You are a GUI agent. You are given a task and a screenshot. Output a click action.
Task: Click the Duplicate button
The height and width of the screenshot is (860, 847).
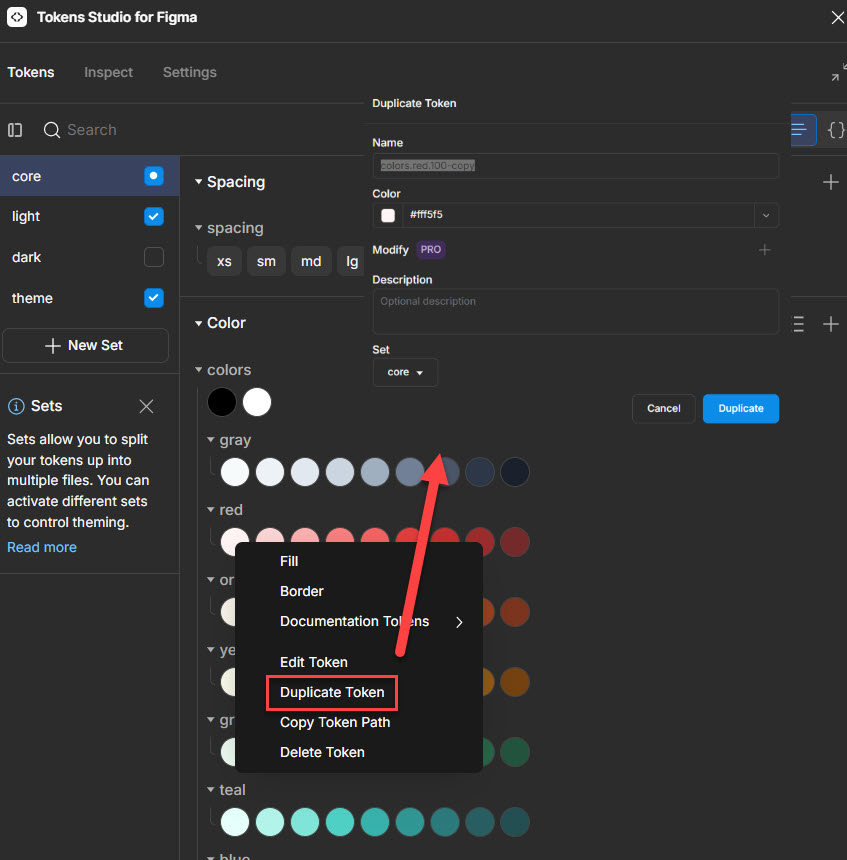(741, 409)
